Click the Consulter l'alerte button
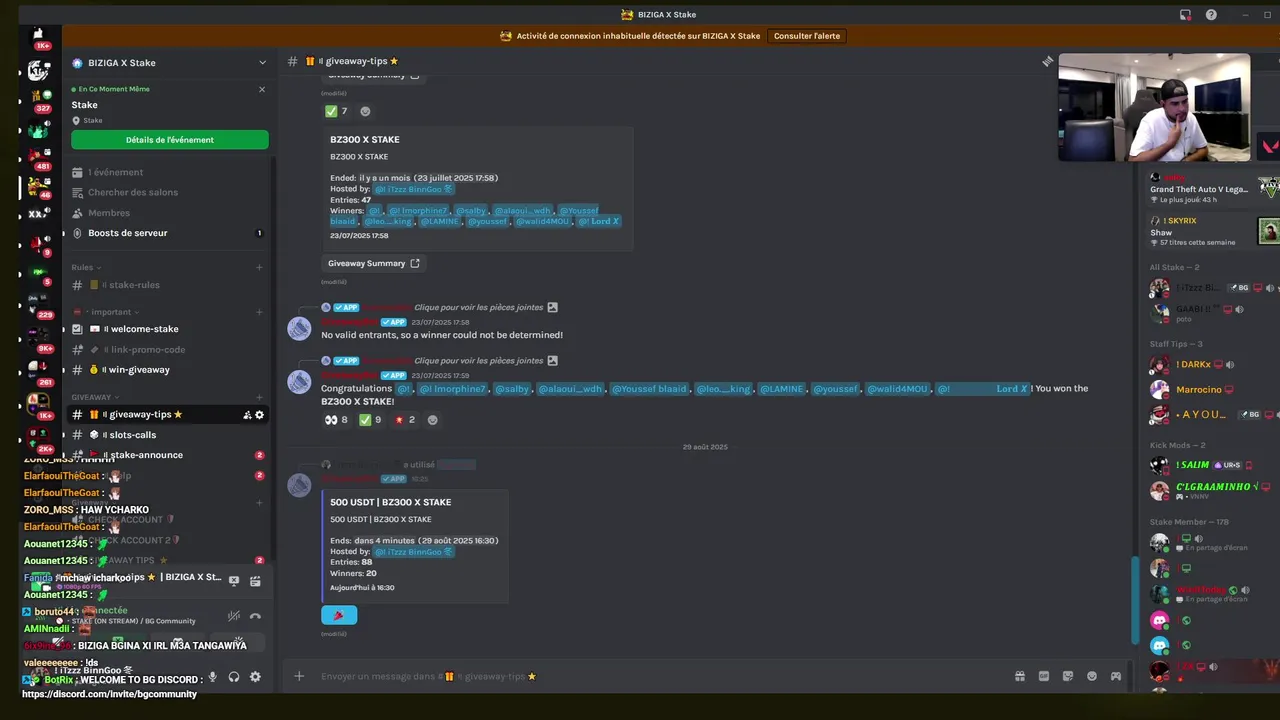Screen dimensions: 1280x720 [807, 36]
